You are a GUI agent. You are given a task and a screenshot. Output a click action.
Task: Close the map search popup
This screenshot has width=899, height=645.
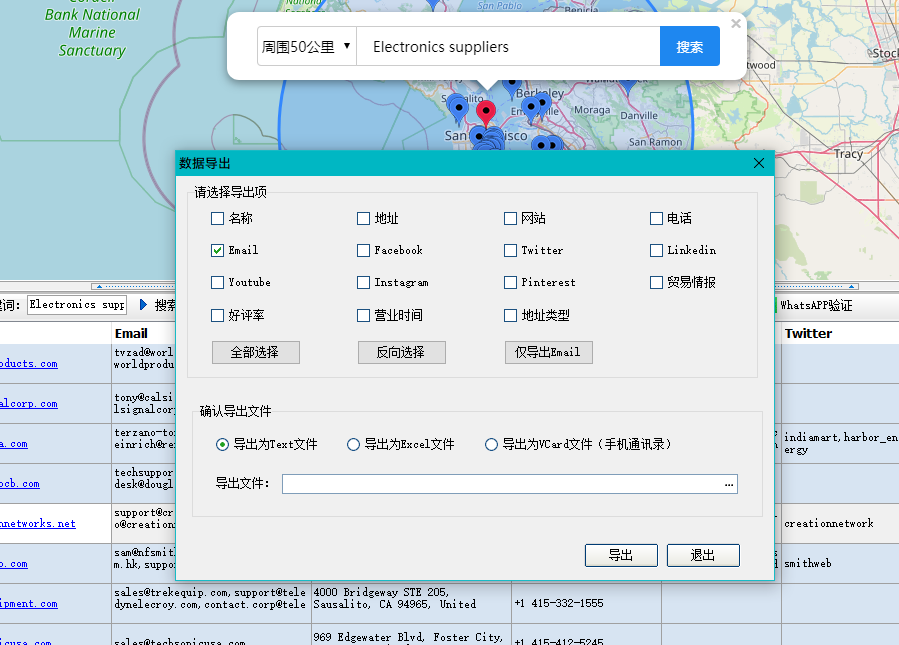tap(736, 24)
